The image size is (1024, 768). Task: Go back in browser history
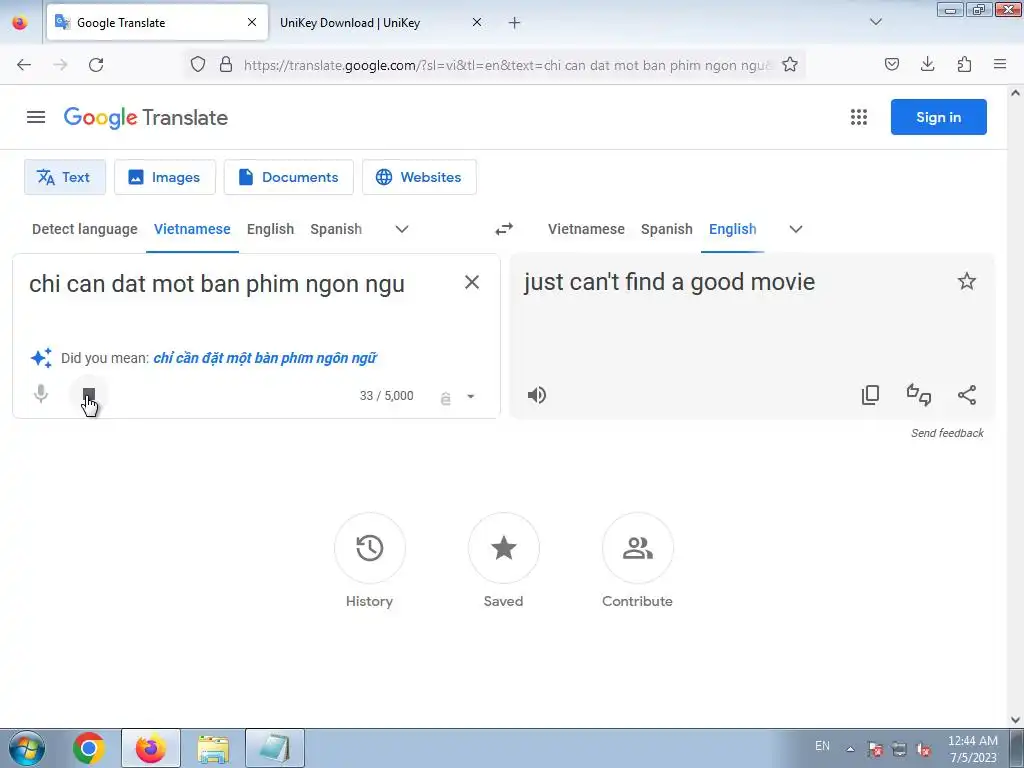[x=24, y=65]
